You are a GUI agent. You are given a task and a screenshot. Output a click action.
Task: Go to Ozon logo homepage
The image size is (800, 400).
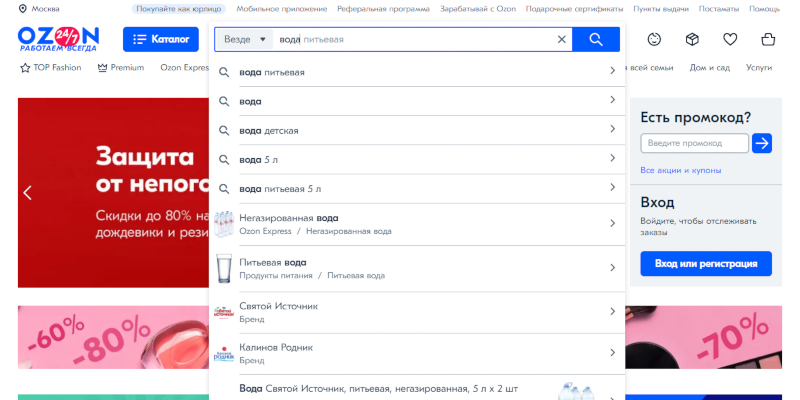(x=57, y=39)
